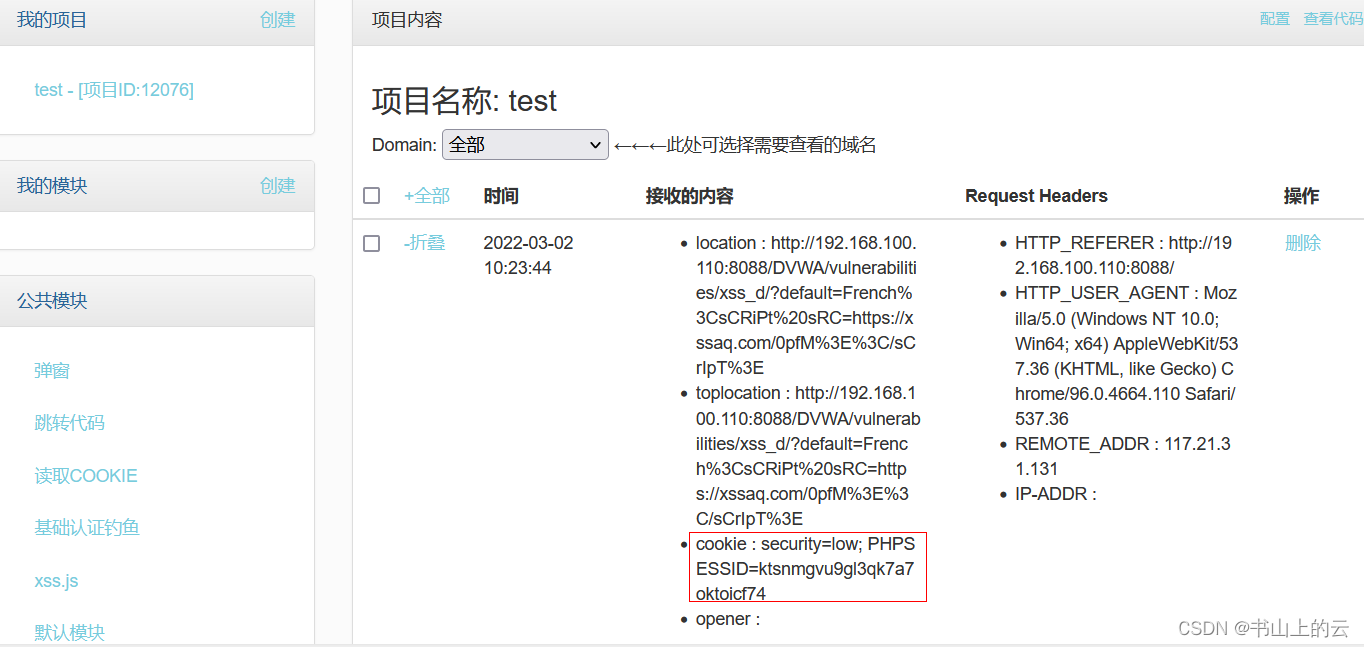The height and width of the screenshot is (647, 1364).
Task: Open the Domain 全部 dropdown
Action: (x=525, y=145)
